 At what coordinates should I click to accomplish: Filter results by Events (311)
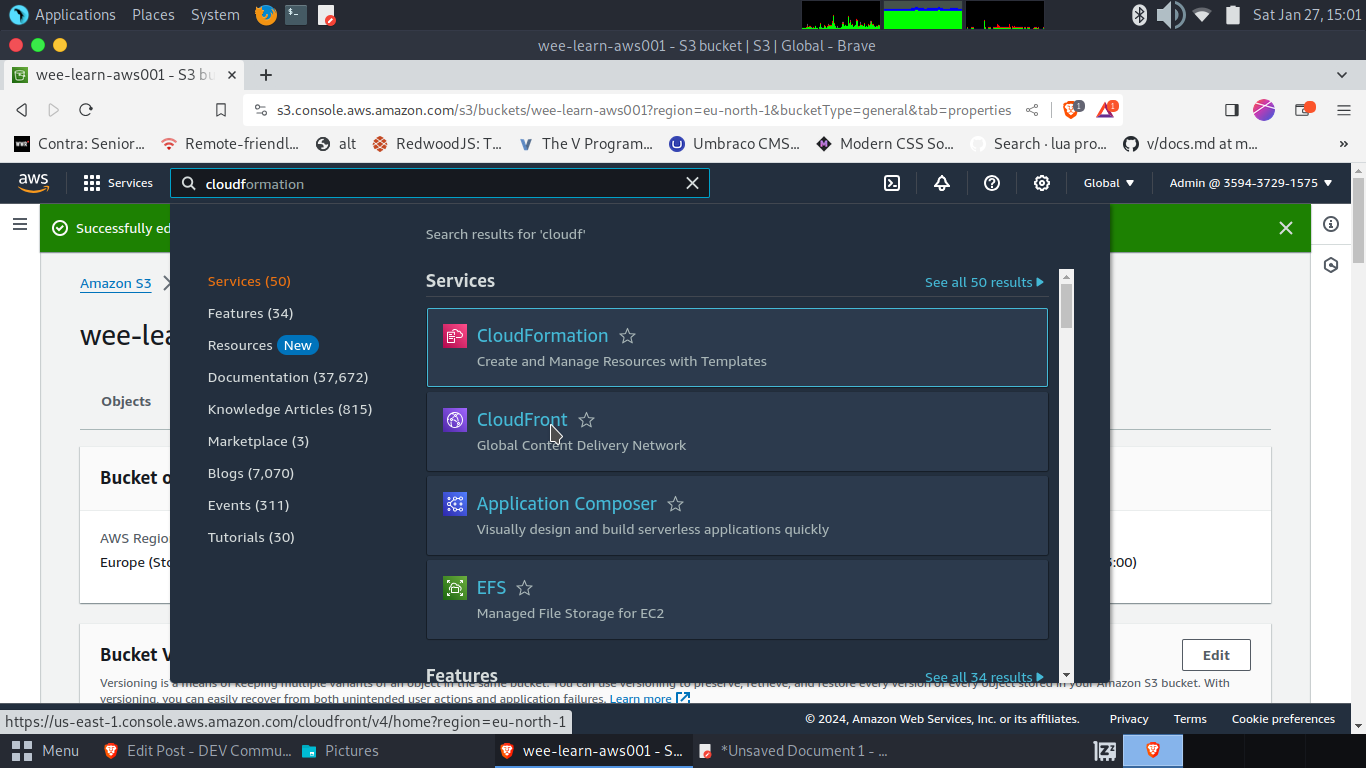coord(248,505)
